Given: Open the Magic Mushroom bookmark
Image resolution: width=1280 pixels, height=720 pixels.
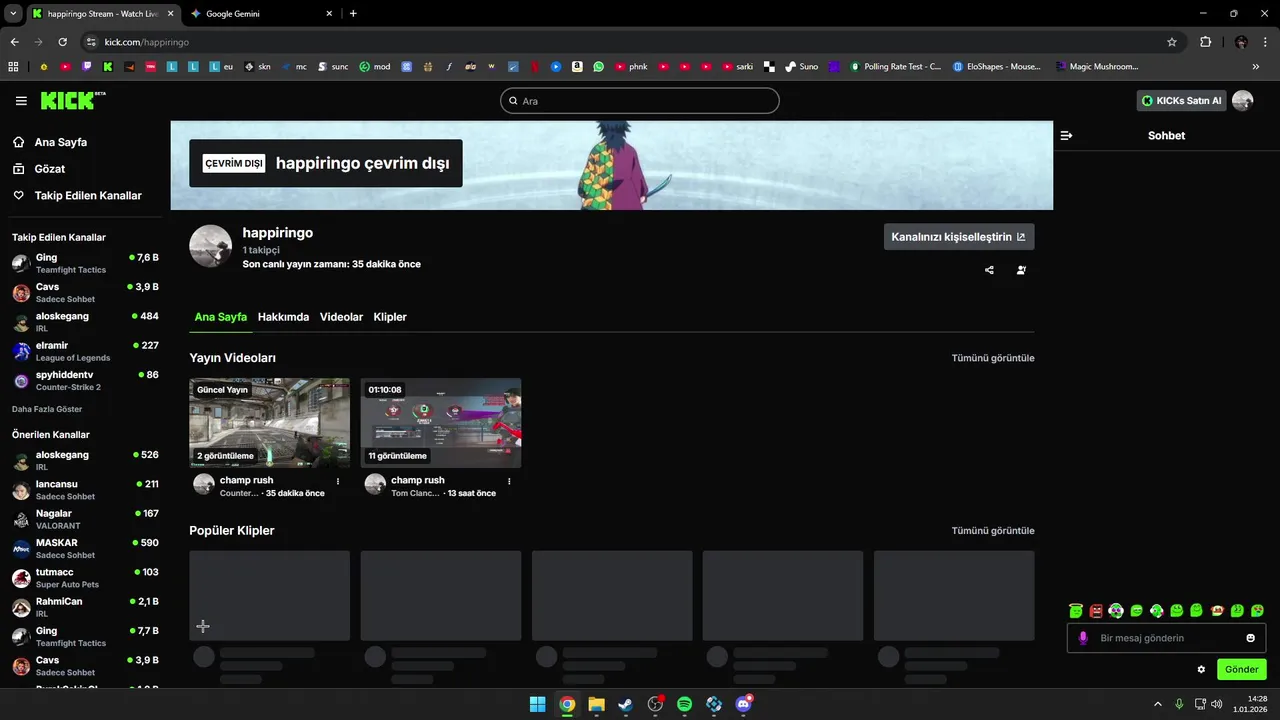Looking at the screenshot, I should point(1096,67).
